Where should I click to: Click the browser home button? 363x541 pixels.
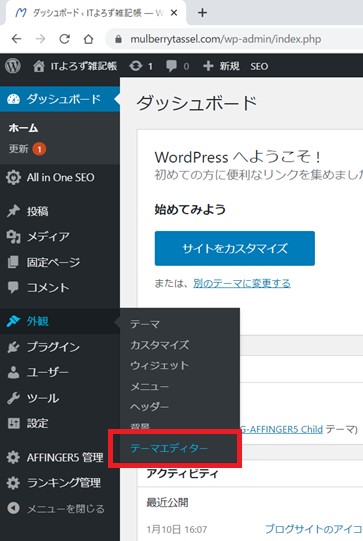pyautogui.click(x=89, y=39)
